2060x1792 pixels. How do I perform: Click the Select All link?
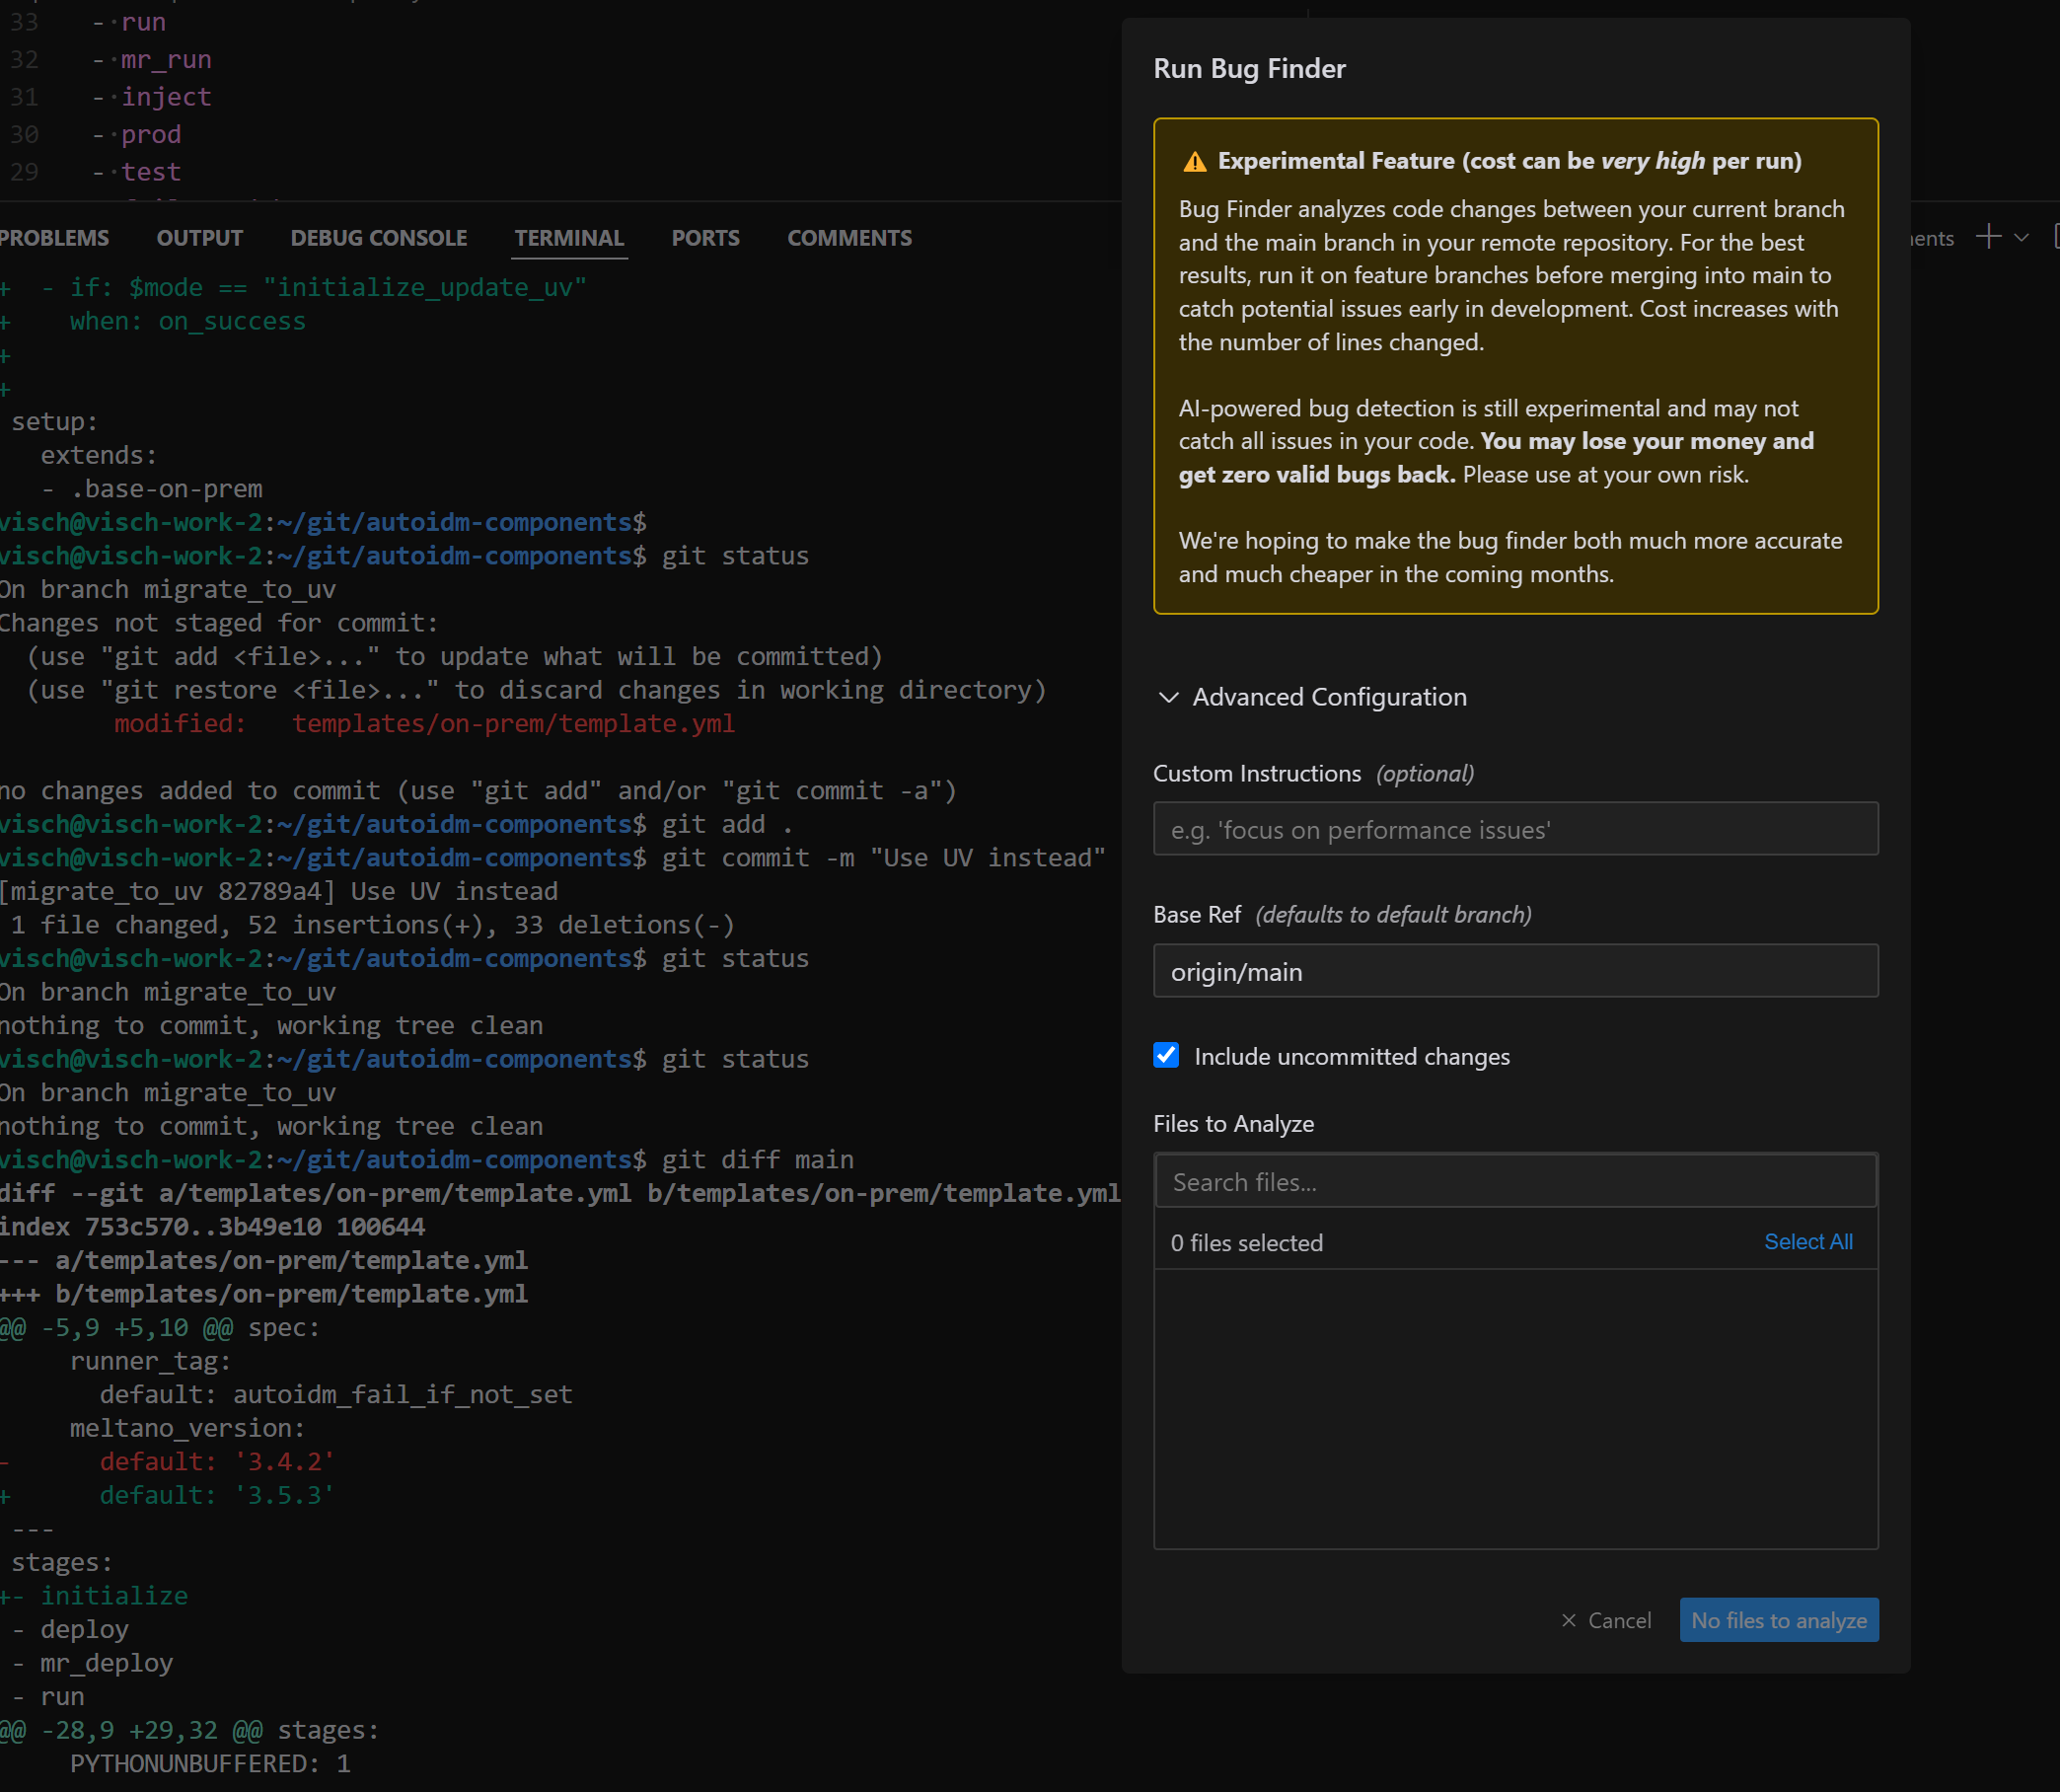click(x=1807, y=1242)
